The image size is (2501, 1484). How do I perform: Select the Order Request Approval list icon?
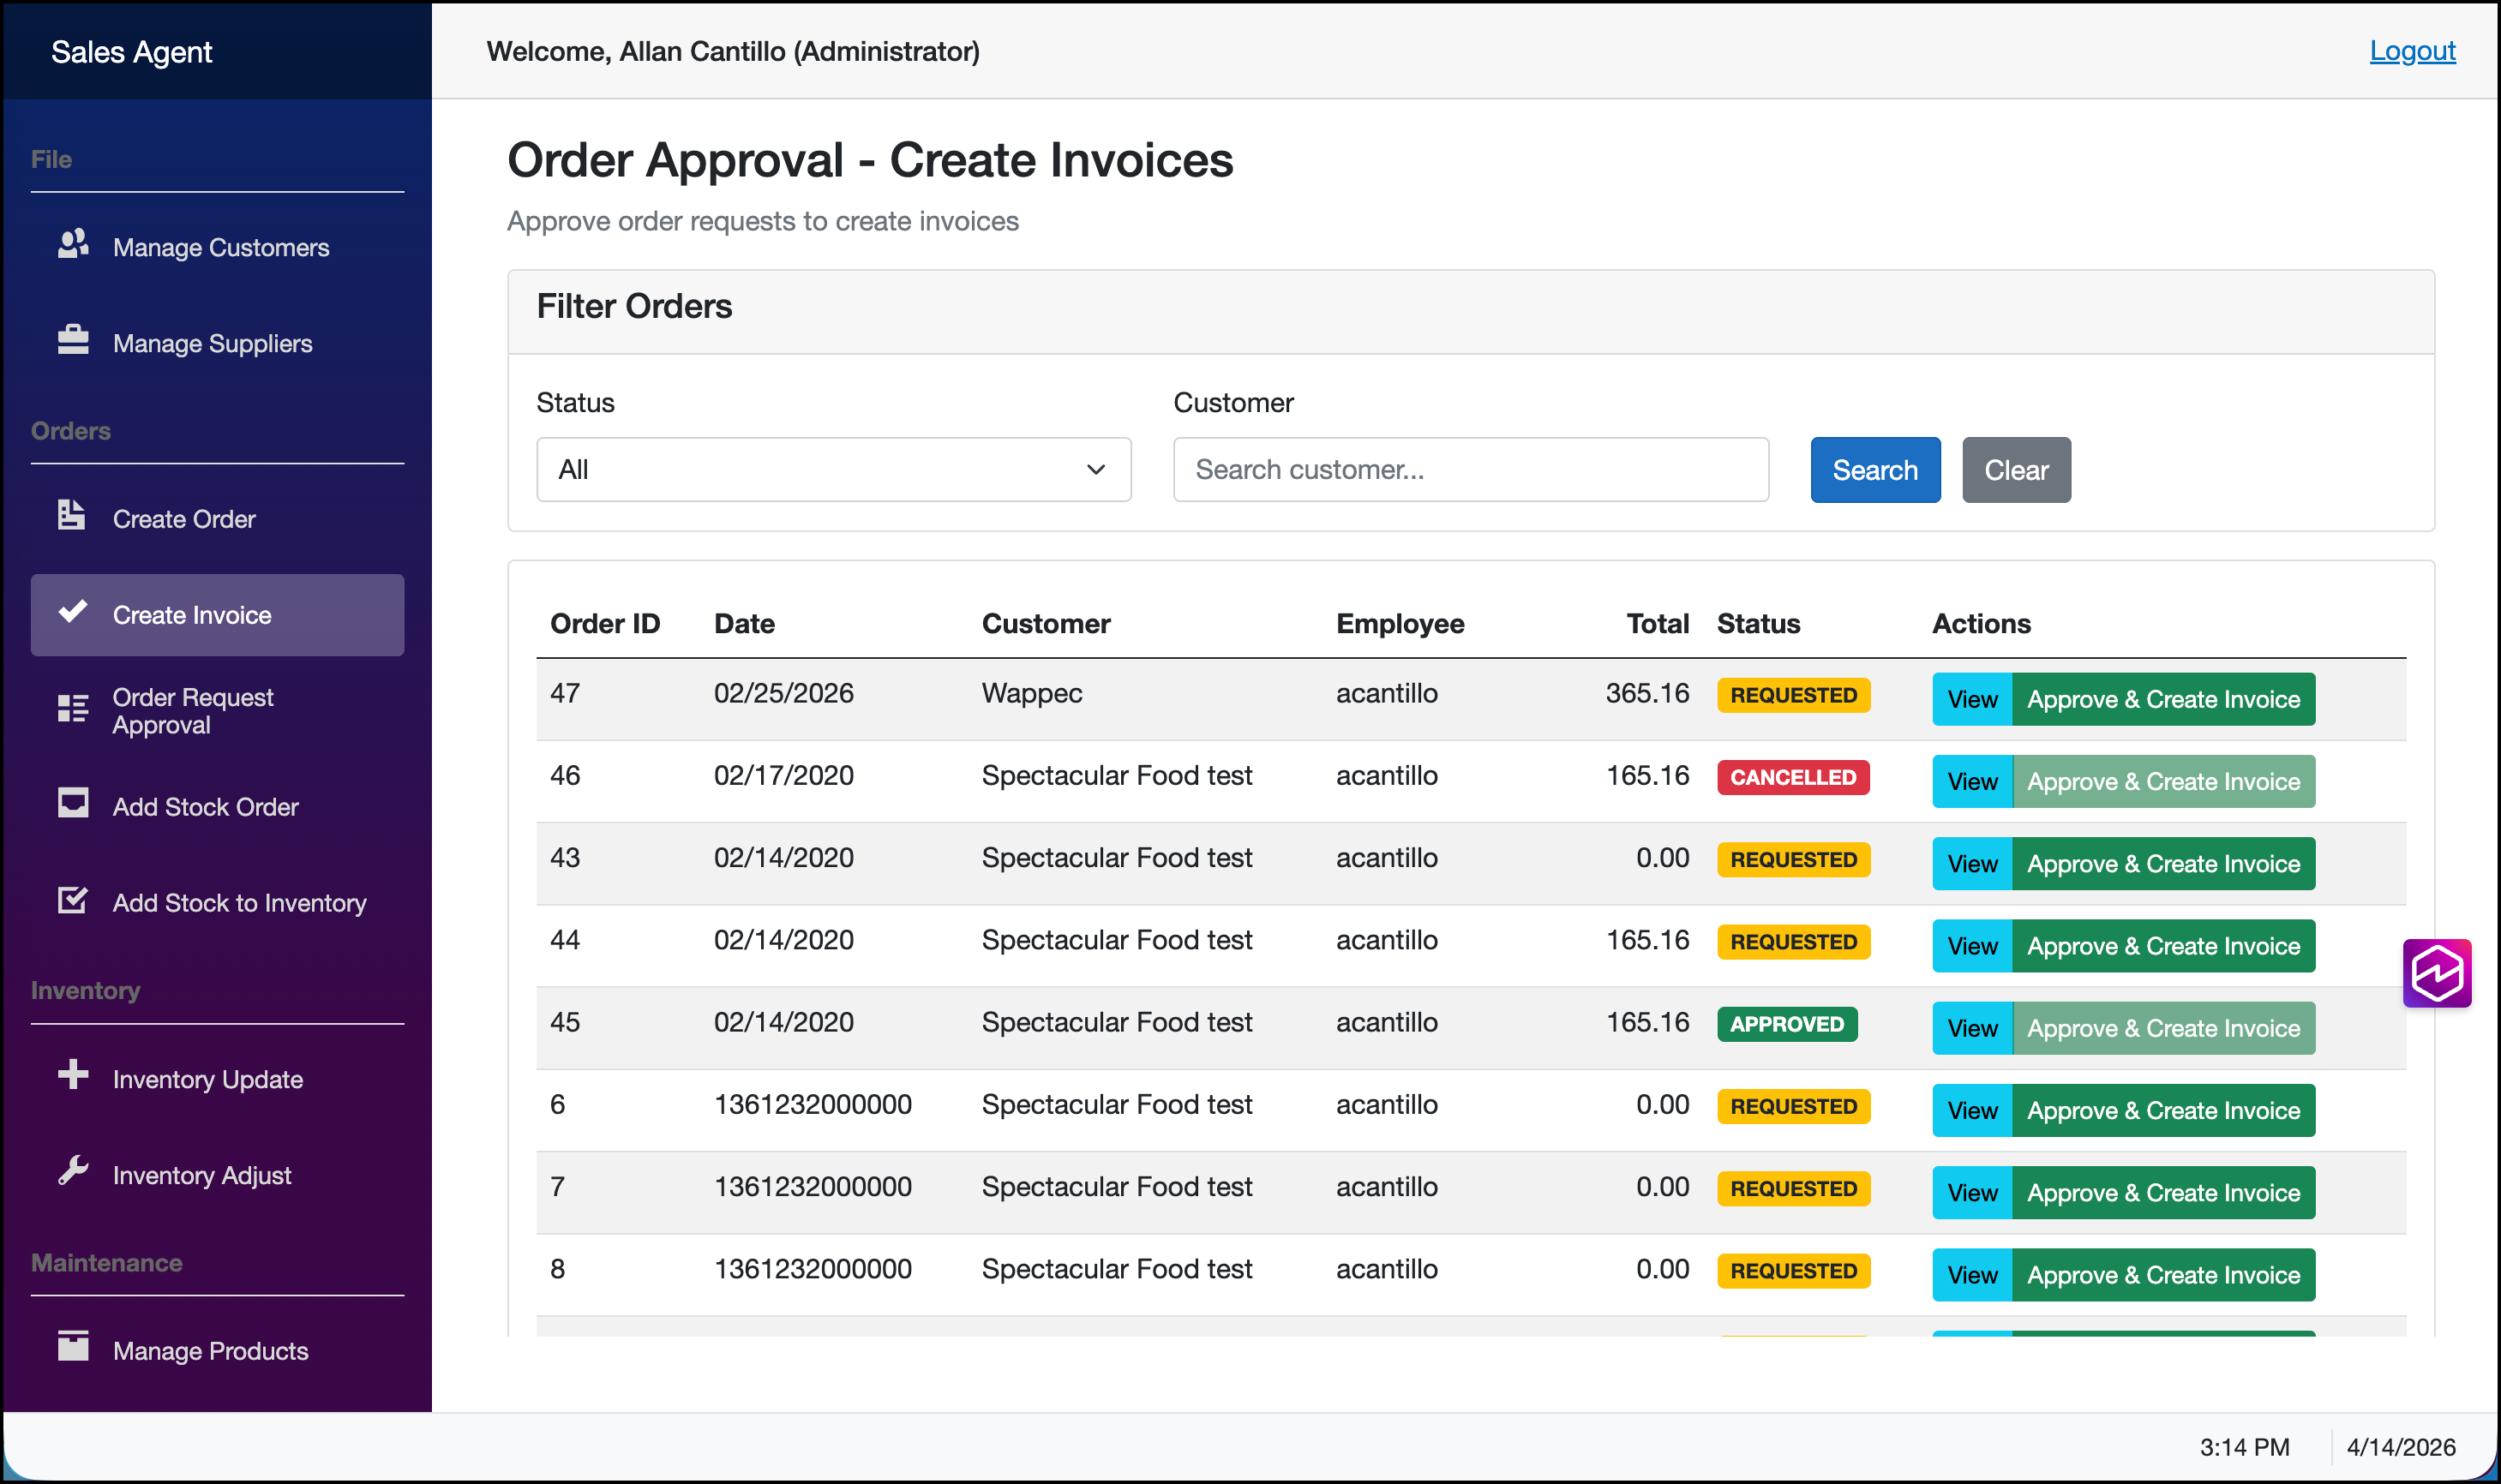(72, 708)
